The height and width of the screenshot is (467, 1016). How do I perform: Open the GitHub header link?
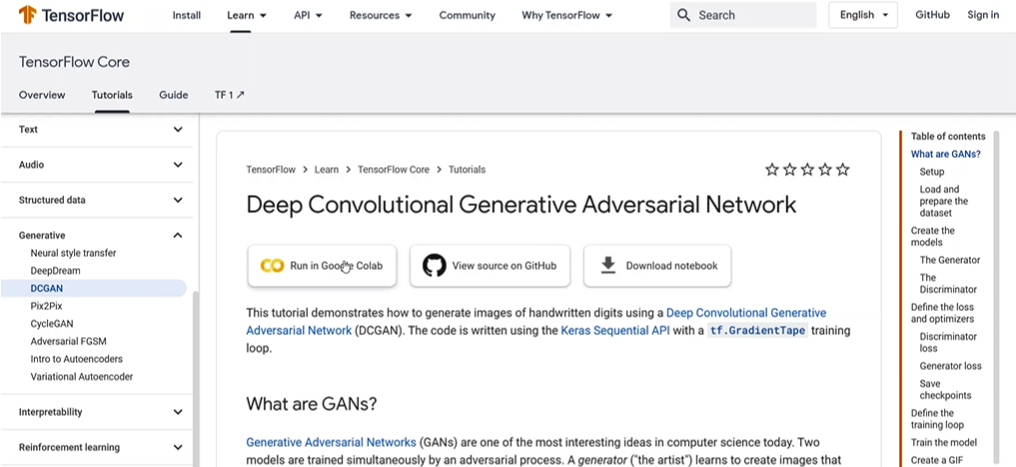click(x=932, y=15)
